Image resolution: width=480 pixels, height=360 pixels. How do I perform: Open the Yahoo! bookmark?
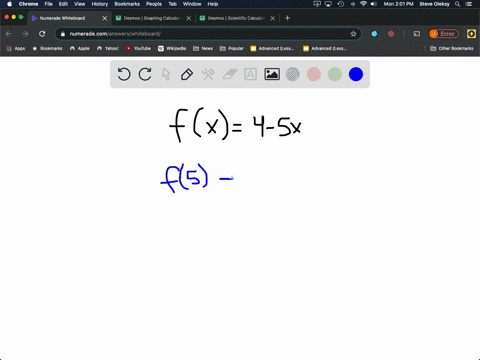coord(108,48)
